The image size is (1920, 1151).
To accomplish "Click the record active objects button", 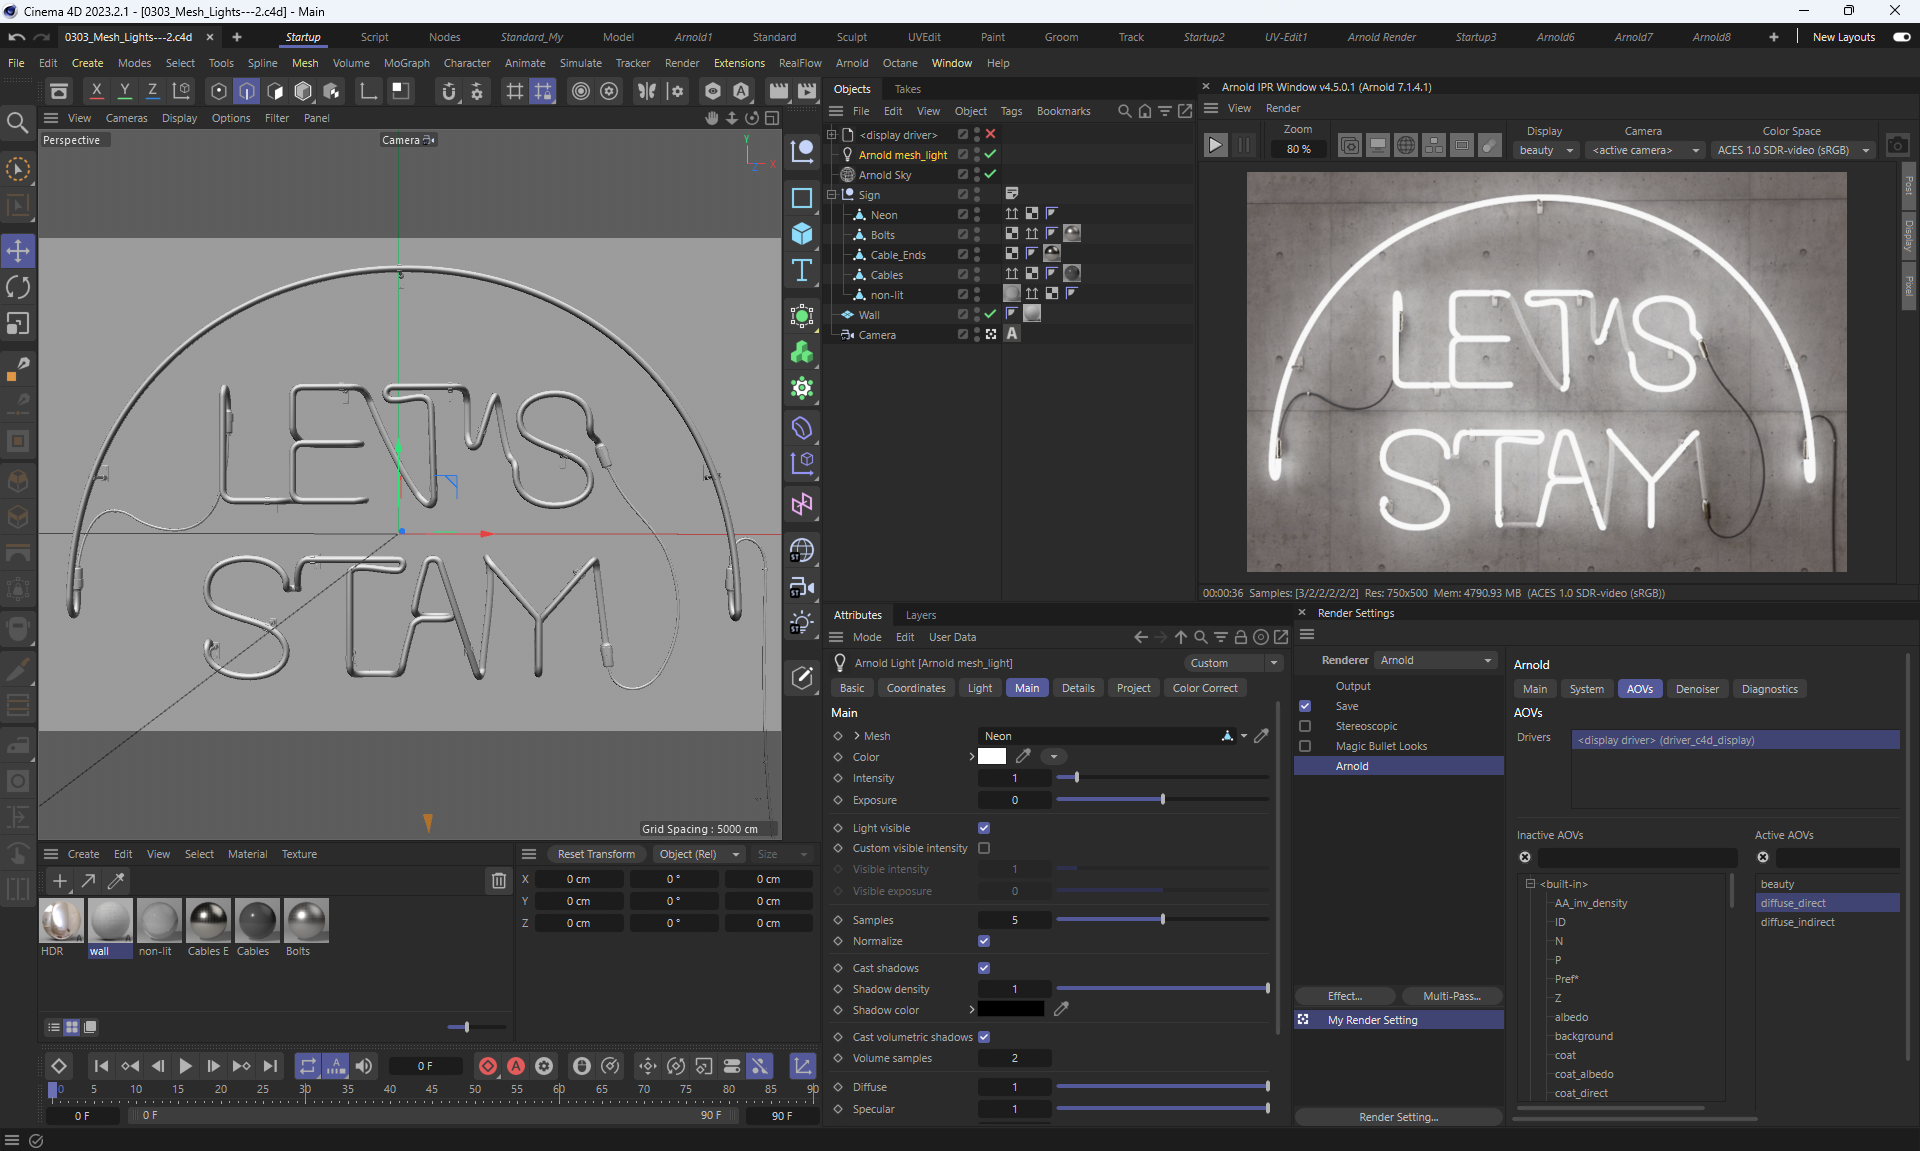I will [x=488, y=1066].
